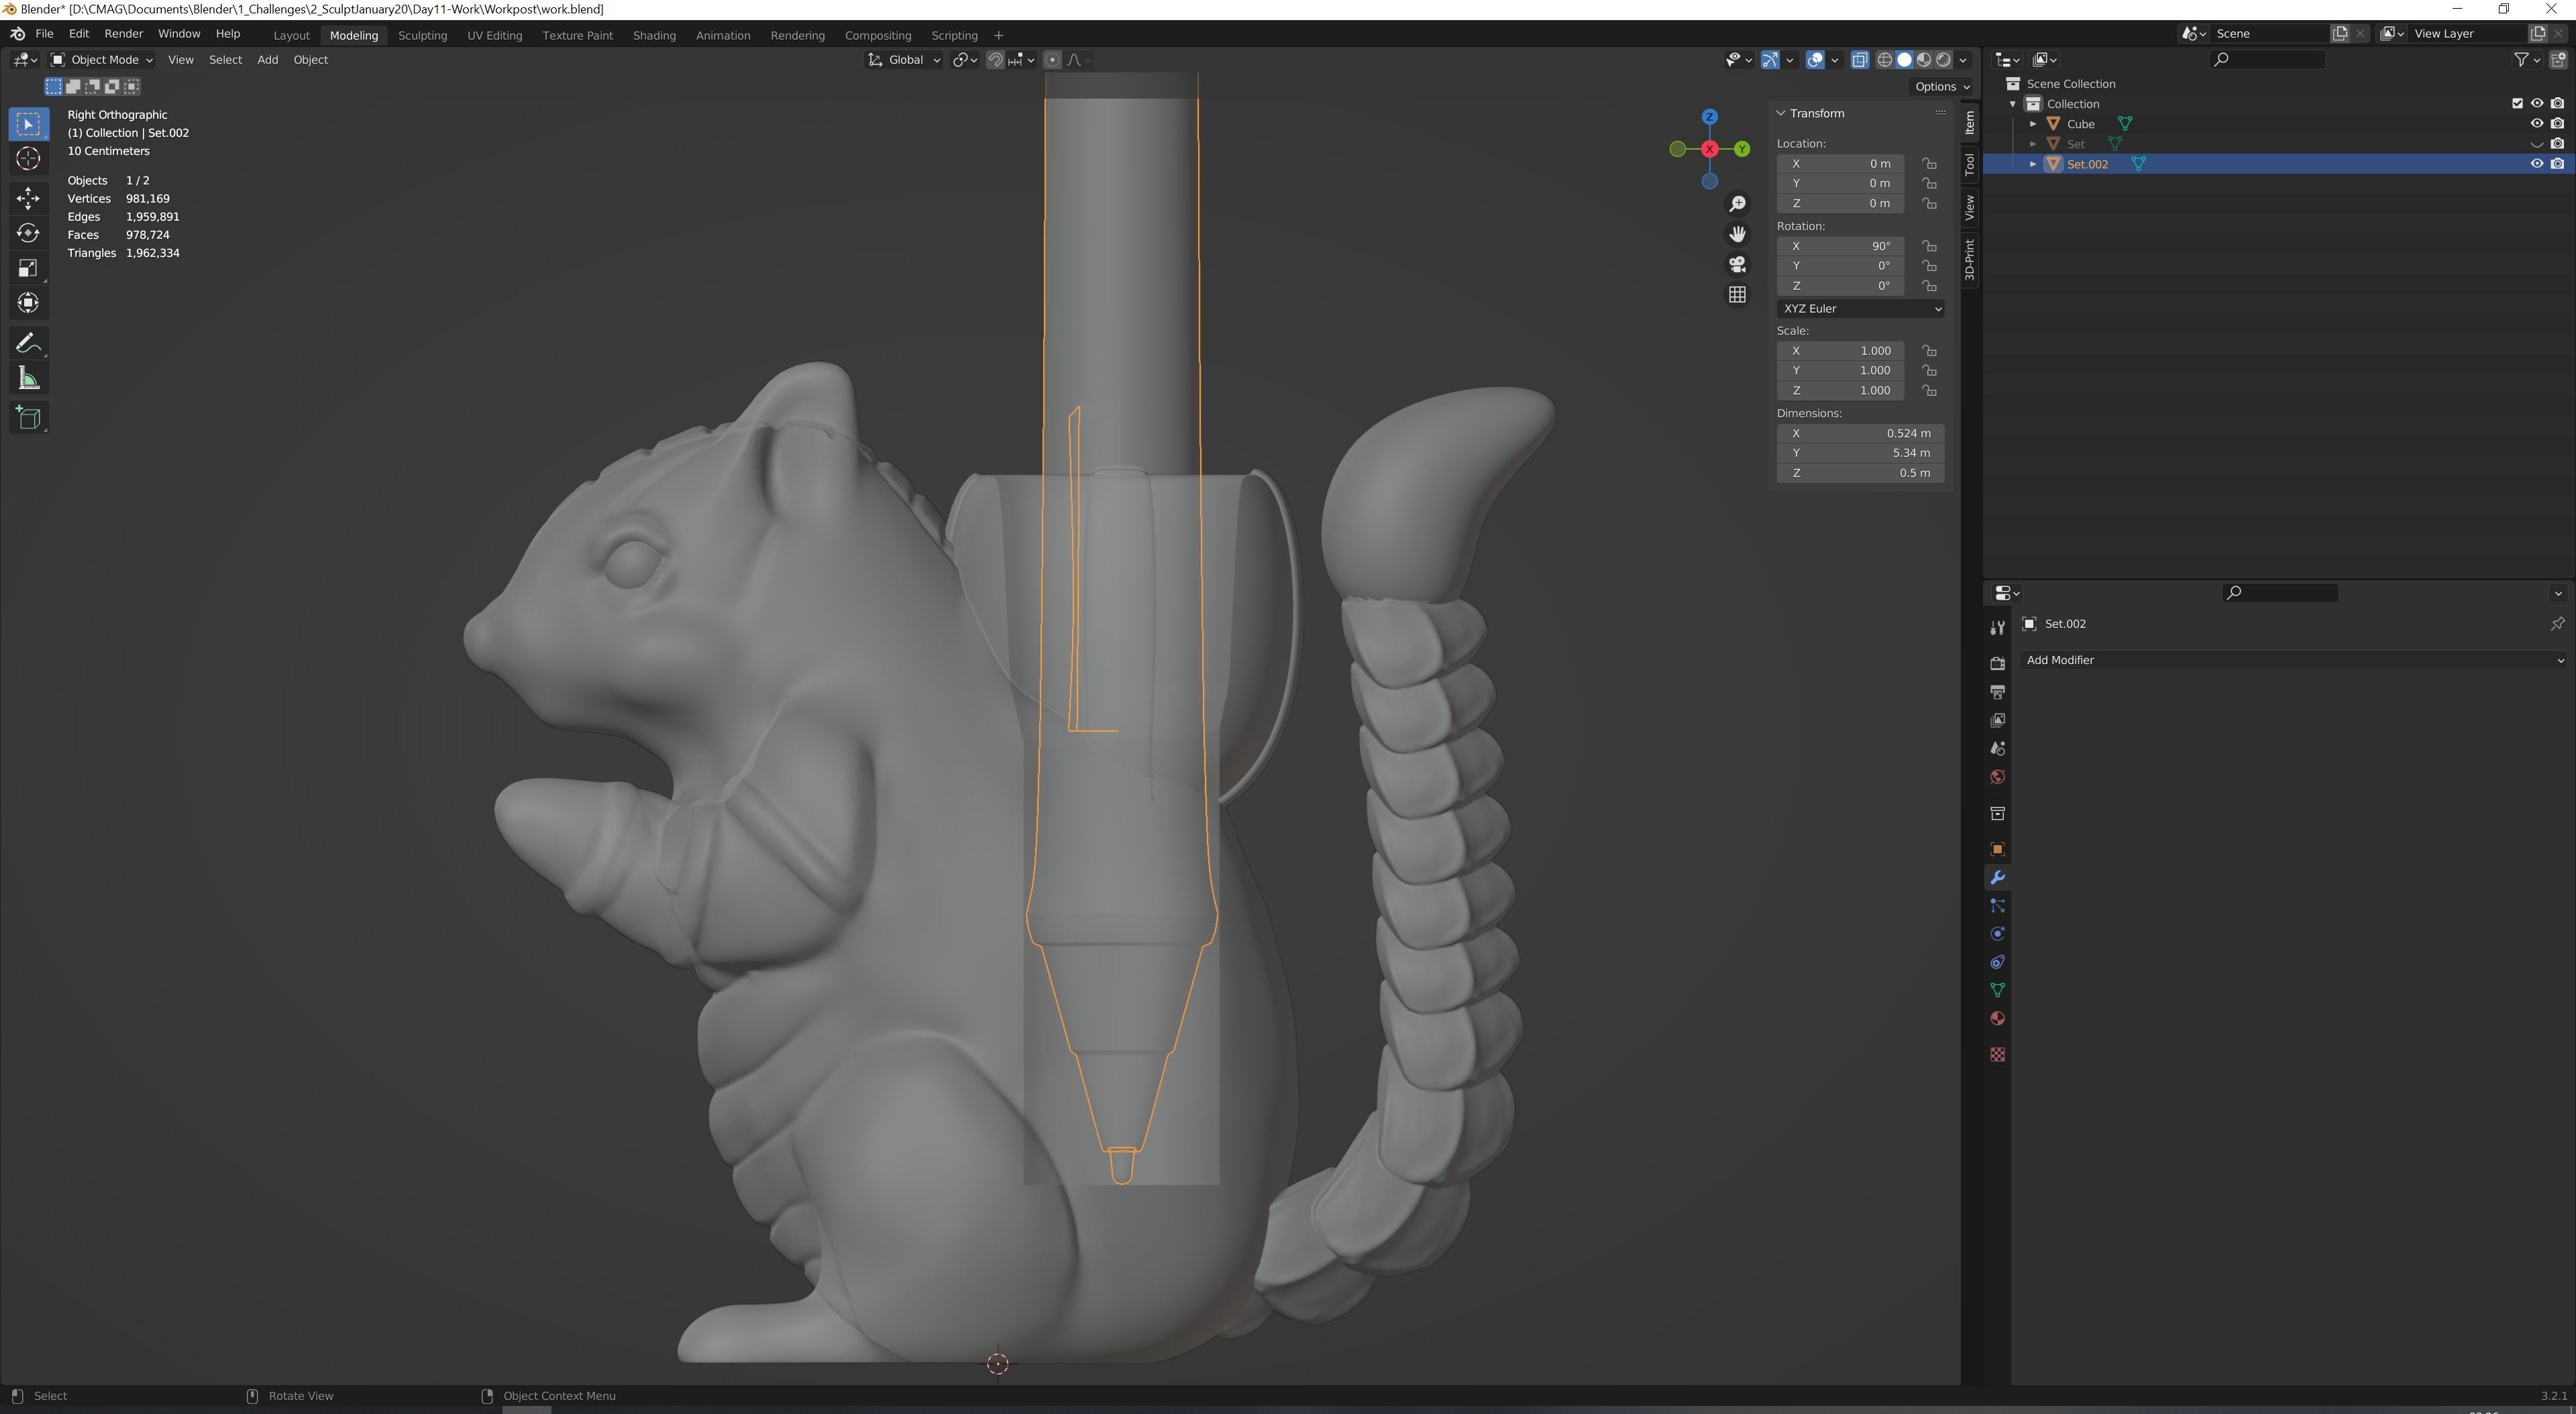Add a new workspace with plus button
2576x1414 pixels.
pyautogui.click(x=998, y=35)
